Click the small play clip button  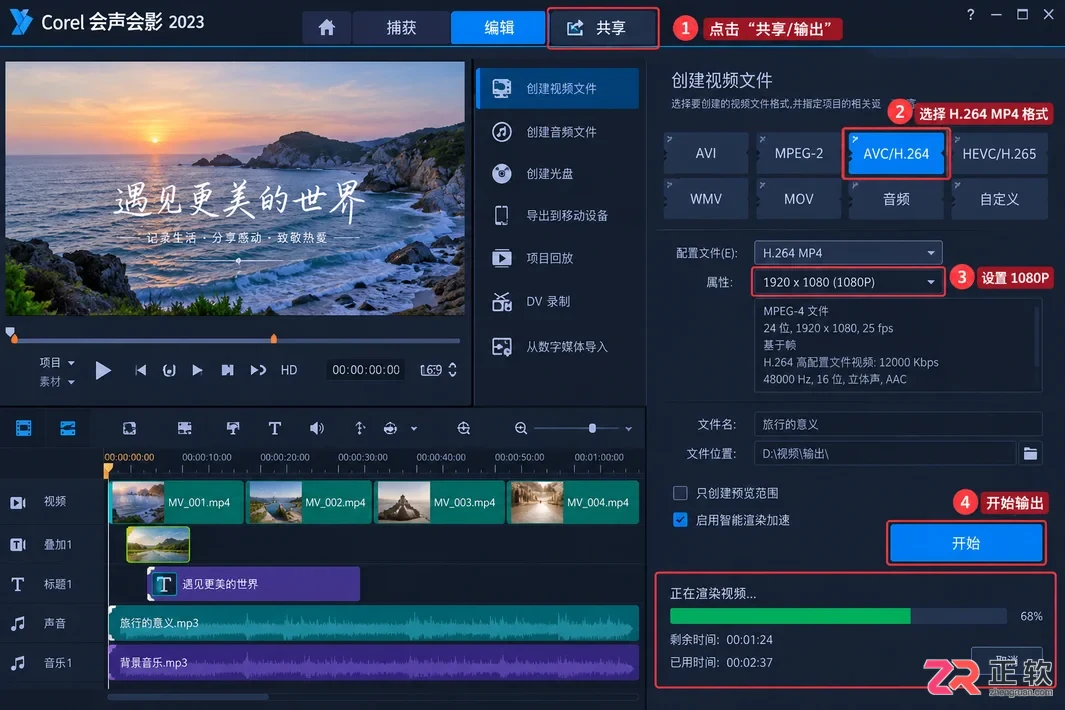[197, 370]
